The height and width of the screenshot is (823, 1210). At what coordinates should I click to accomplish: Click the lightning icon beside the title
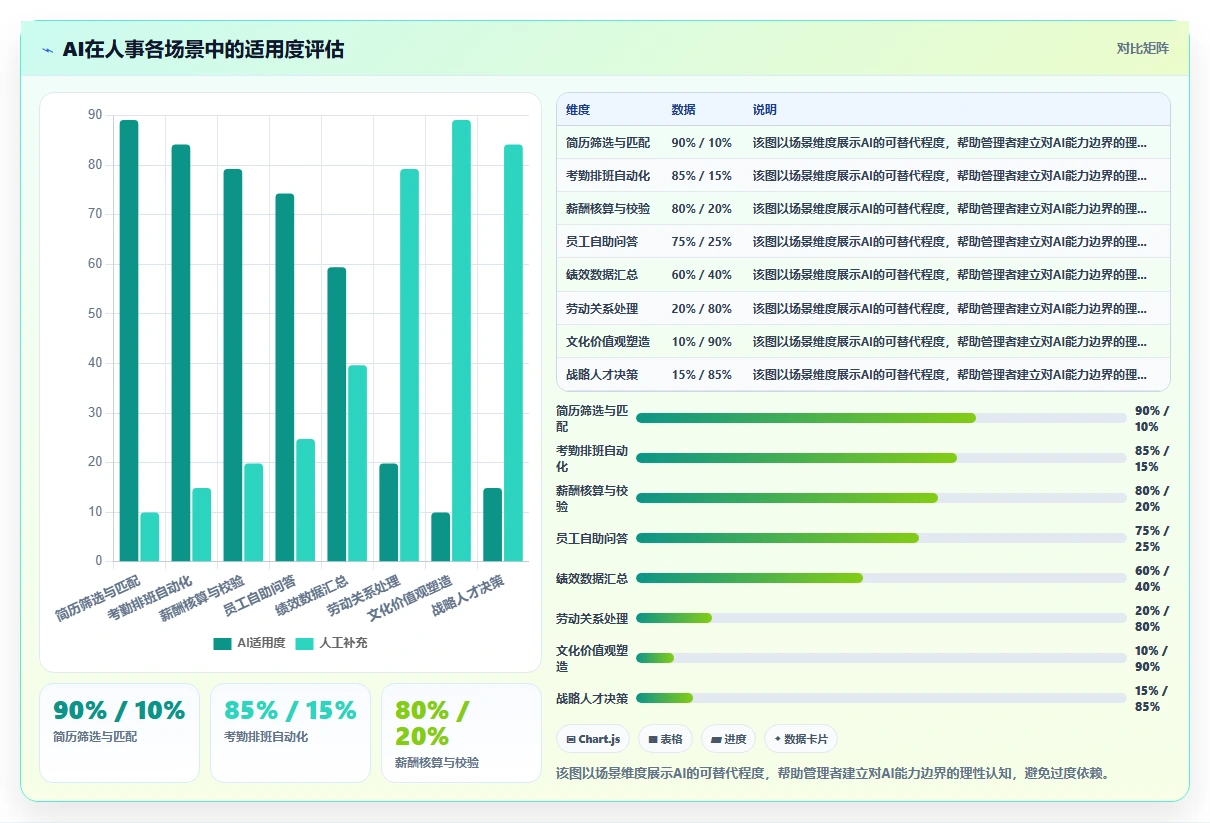coord(48,50)
